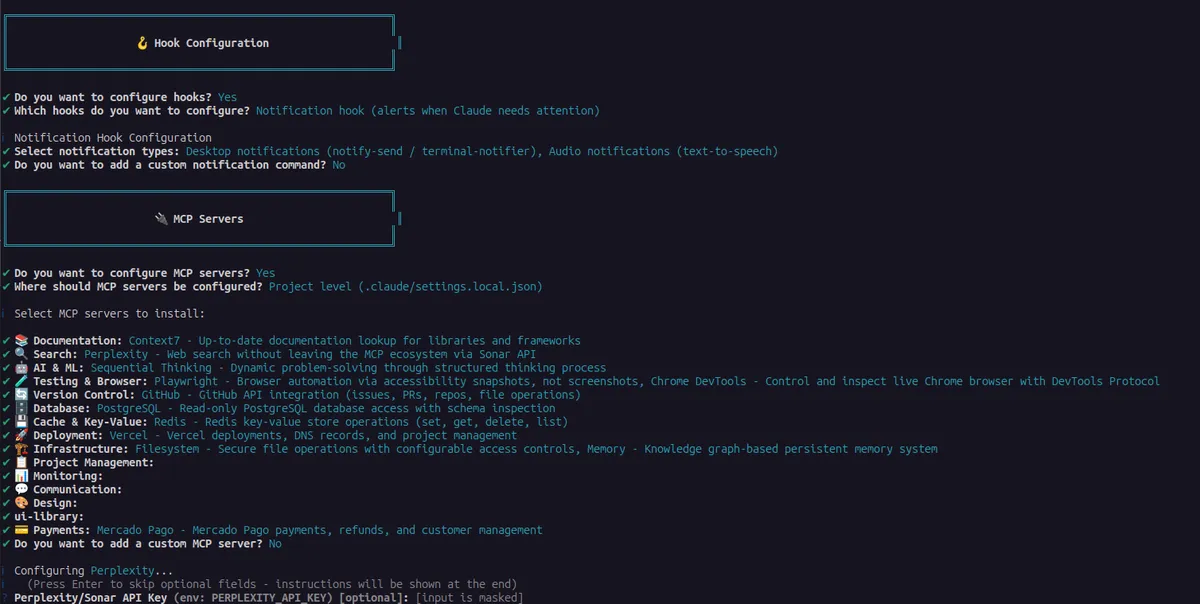This screenshot has width=1200, height=604.
Task: Toggle the checkmark beside GitHub API integration
Action: coord(5,394)
